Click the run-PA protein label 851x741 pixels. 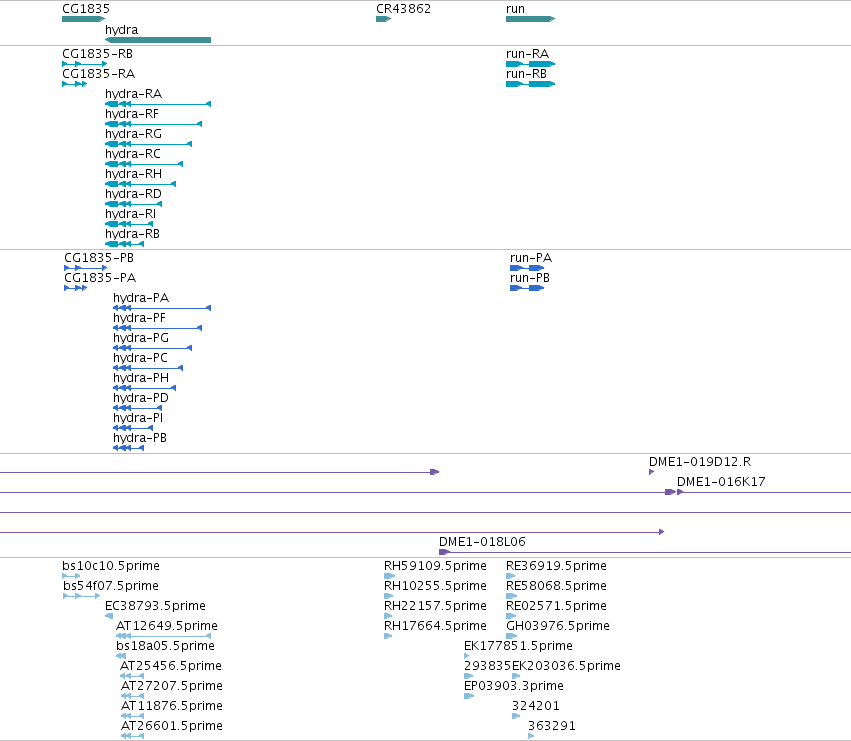tap(531, 258)
